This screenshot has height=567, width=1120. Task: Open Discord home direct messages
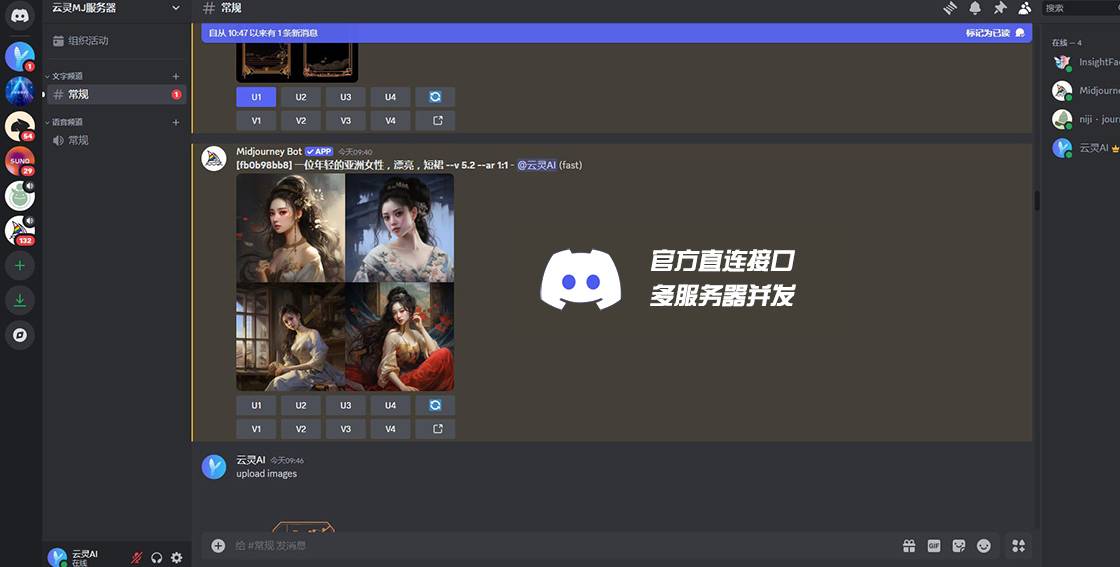coord(20,16)
